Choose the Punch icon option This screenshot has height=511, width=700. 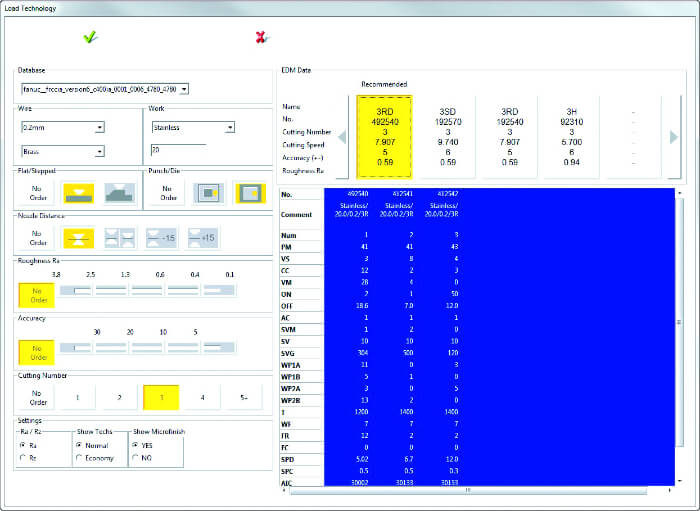coord(208,193)
